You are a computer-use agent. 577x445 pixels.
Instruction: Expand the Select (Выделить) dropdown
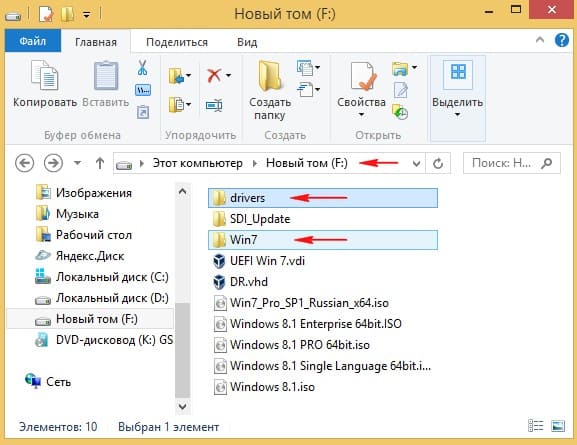[x=457, y=114]
